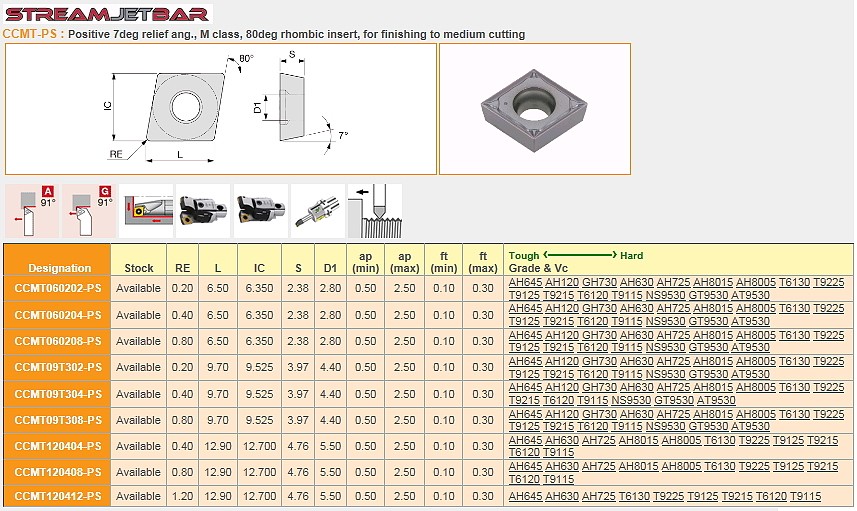Open the insert dimension drawing image
The height and width of the screenshot is (511, 857).
pos(221,109)
